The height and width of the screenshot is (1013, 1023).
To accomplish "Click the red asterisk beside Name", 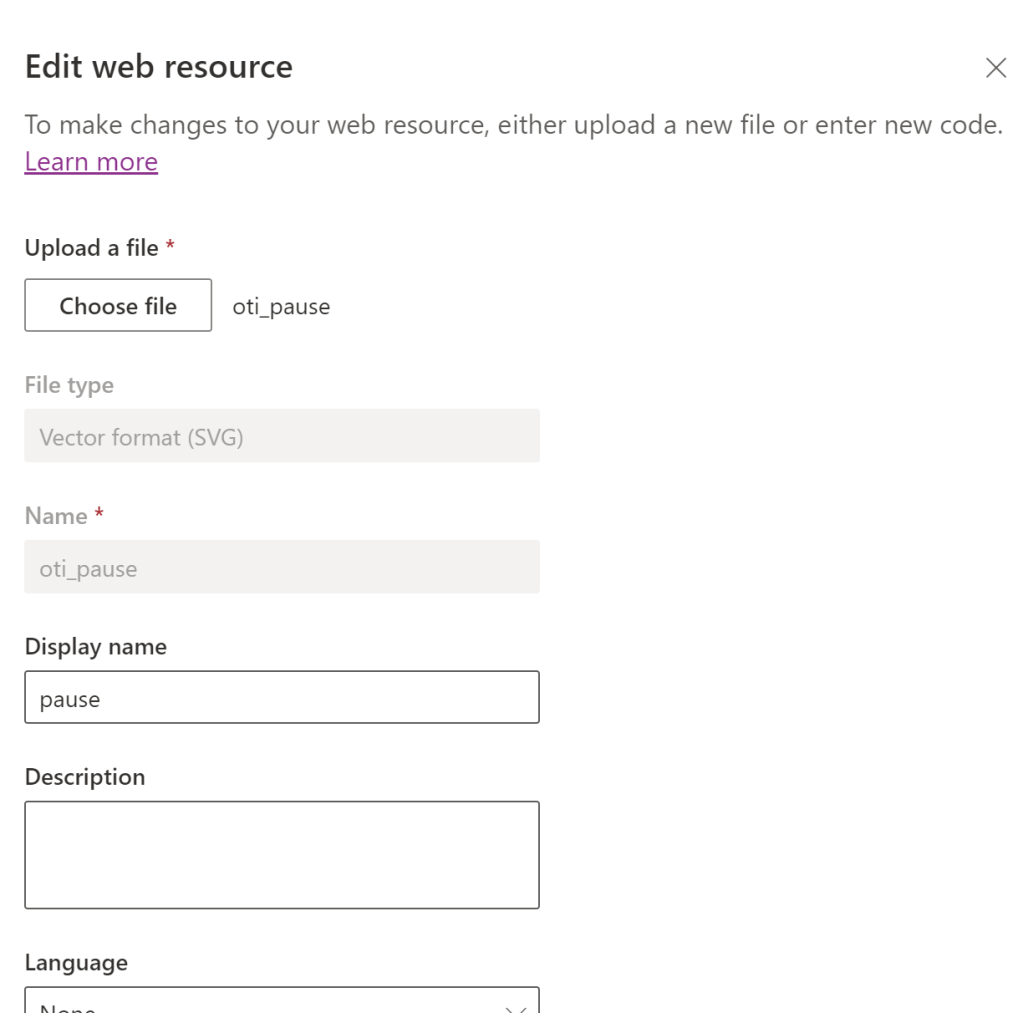I will (x=99, y=514).
